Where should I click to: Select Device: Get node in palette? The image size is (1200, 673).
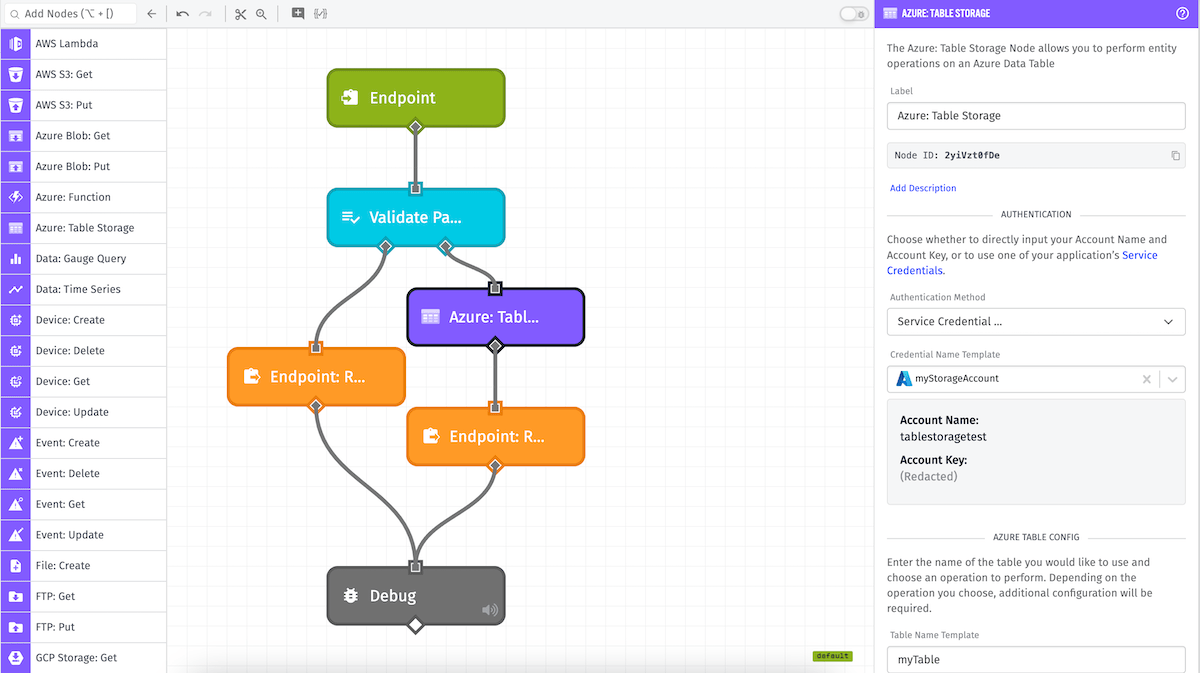pos(84,381)
